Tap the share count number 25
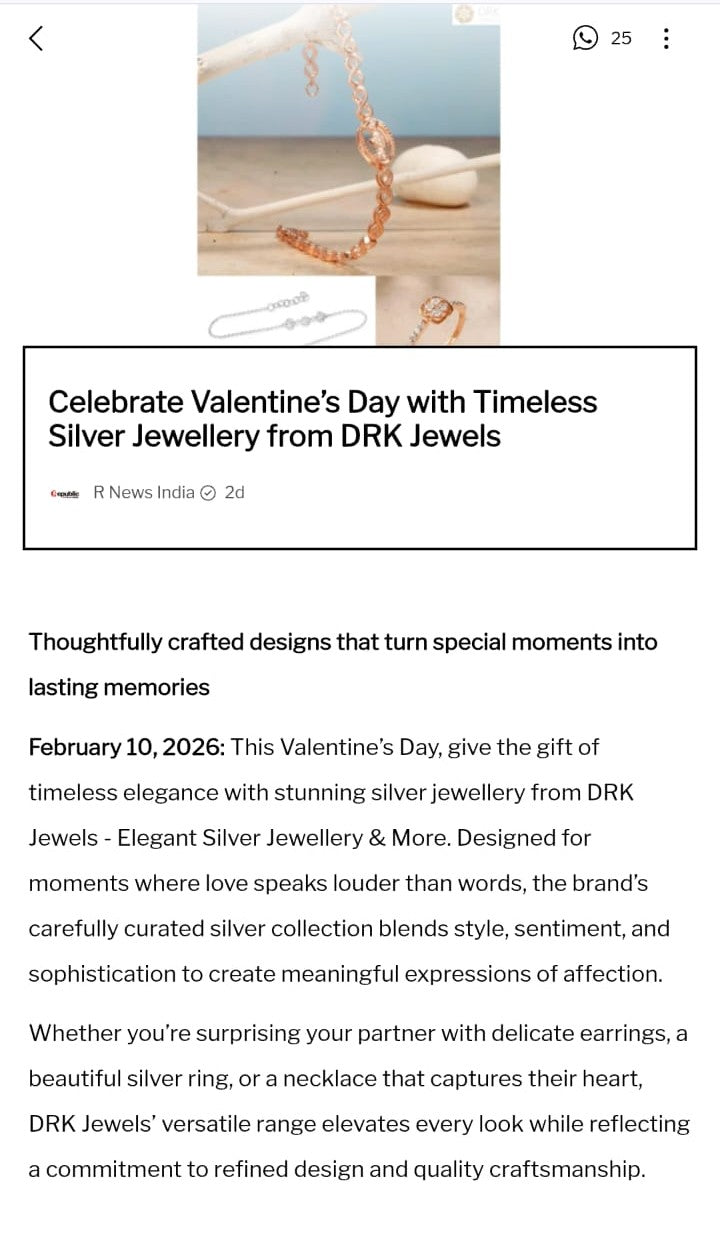Viewport: 720px width, 1248px height. click(621, 38)
